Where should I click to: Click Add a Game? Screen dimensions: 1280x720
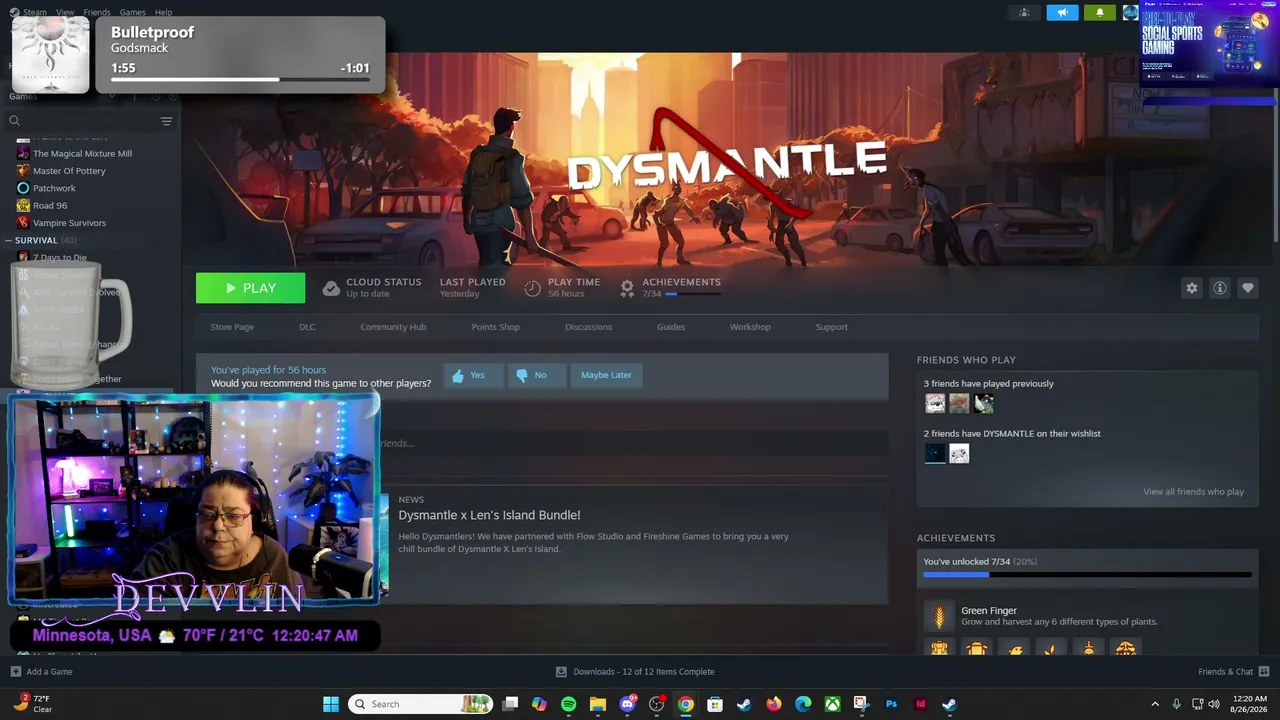tap(41, 672)
